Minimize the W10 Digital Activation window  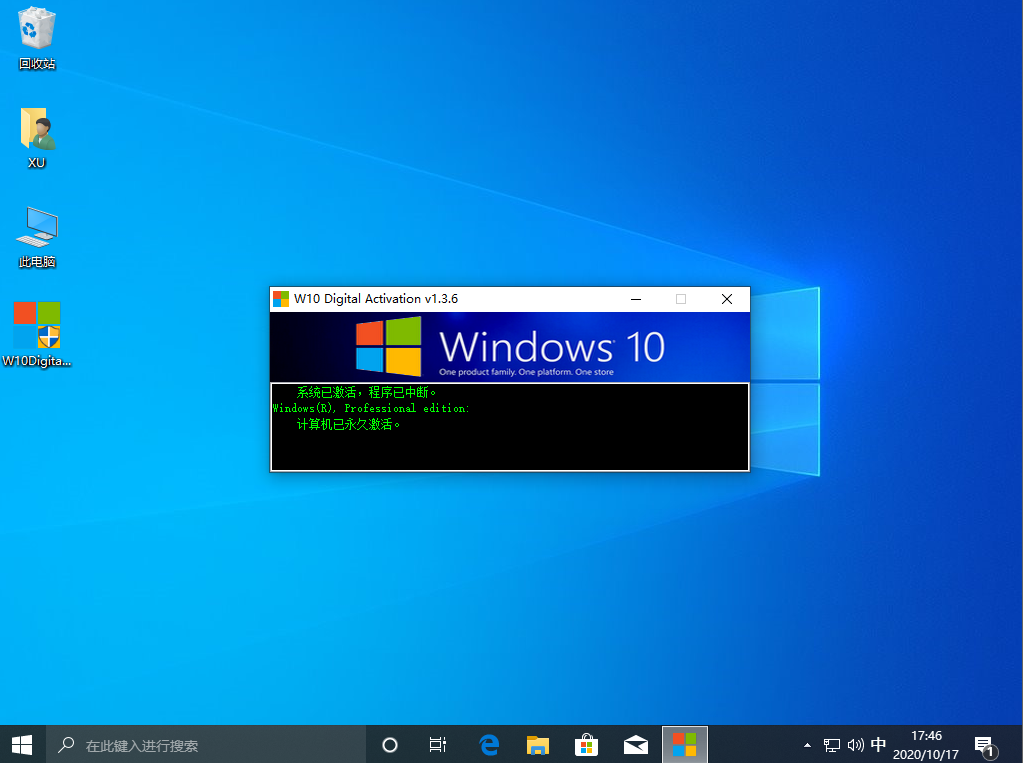(635, 298)
